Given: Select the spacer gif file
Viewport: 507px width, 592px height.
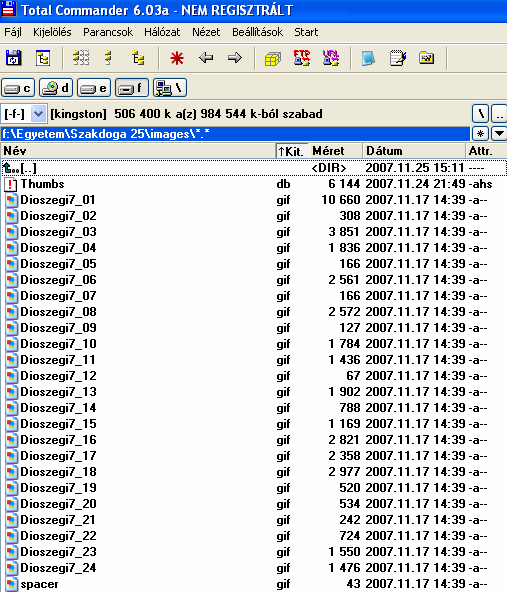Looking at the screenshot, I should tap(253, 584).
